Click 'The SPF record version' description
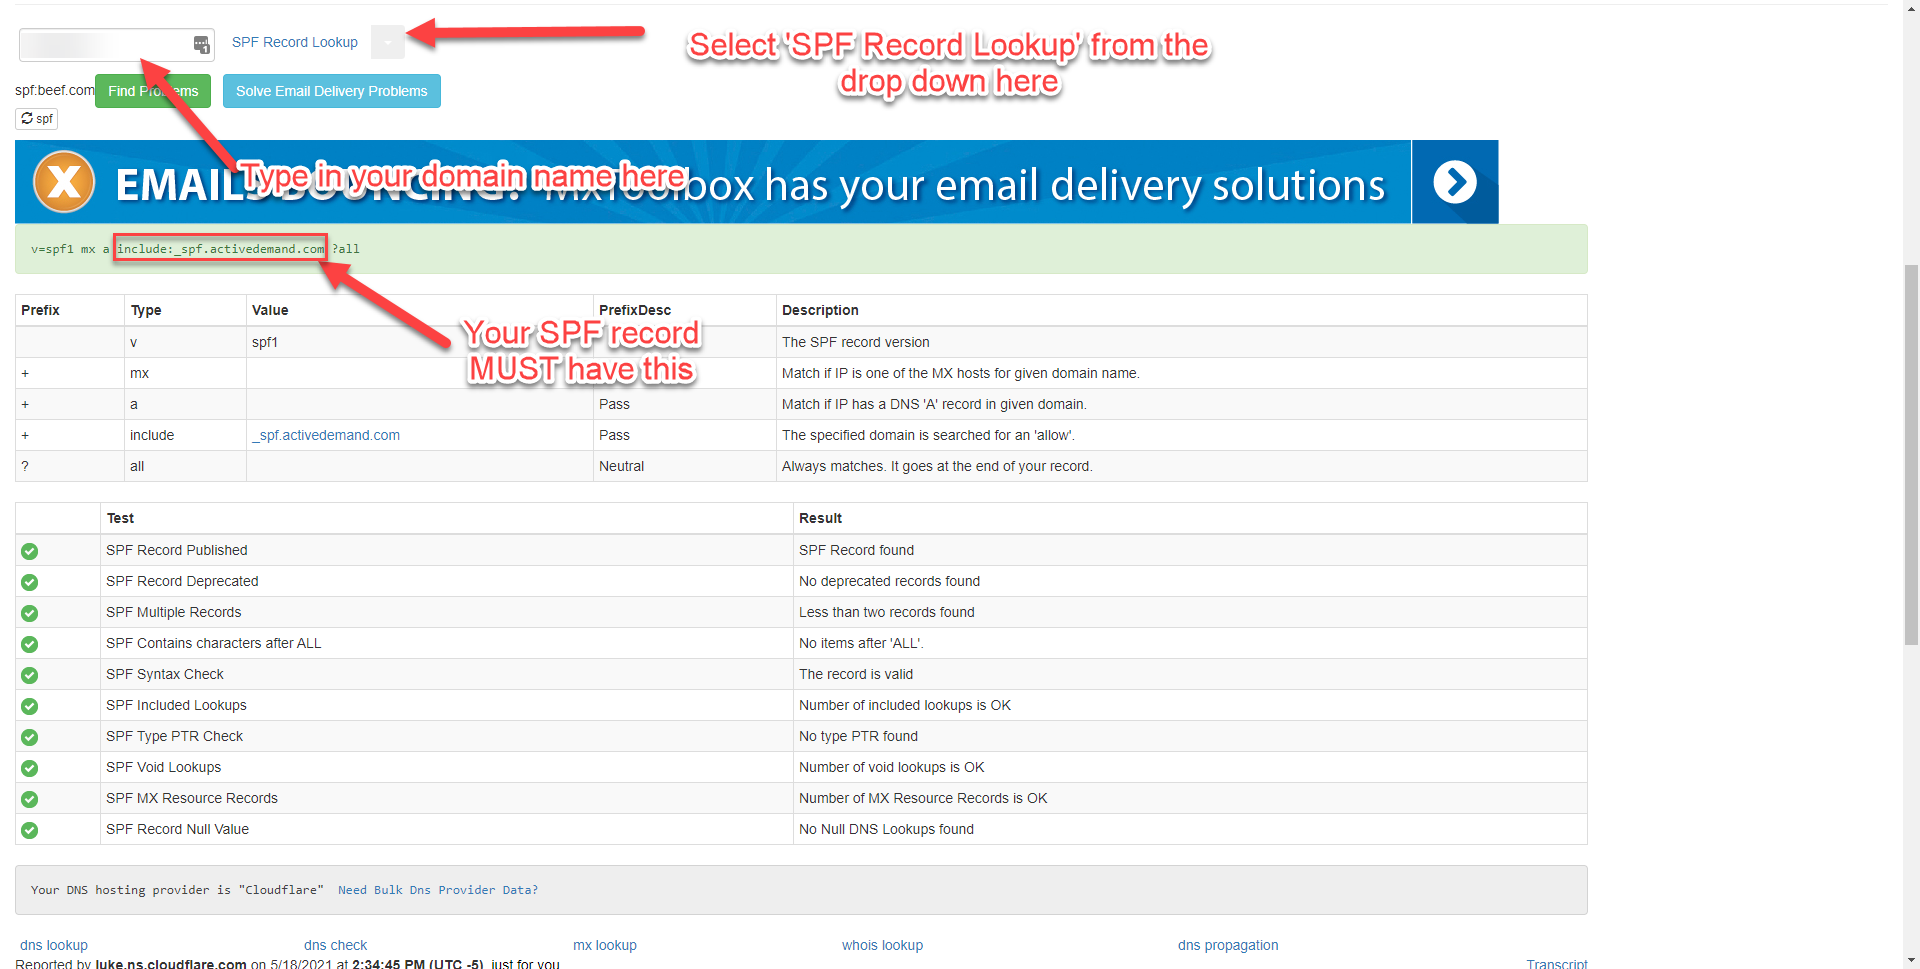 856,342
